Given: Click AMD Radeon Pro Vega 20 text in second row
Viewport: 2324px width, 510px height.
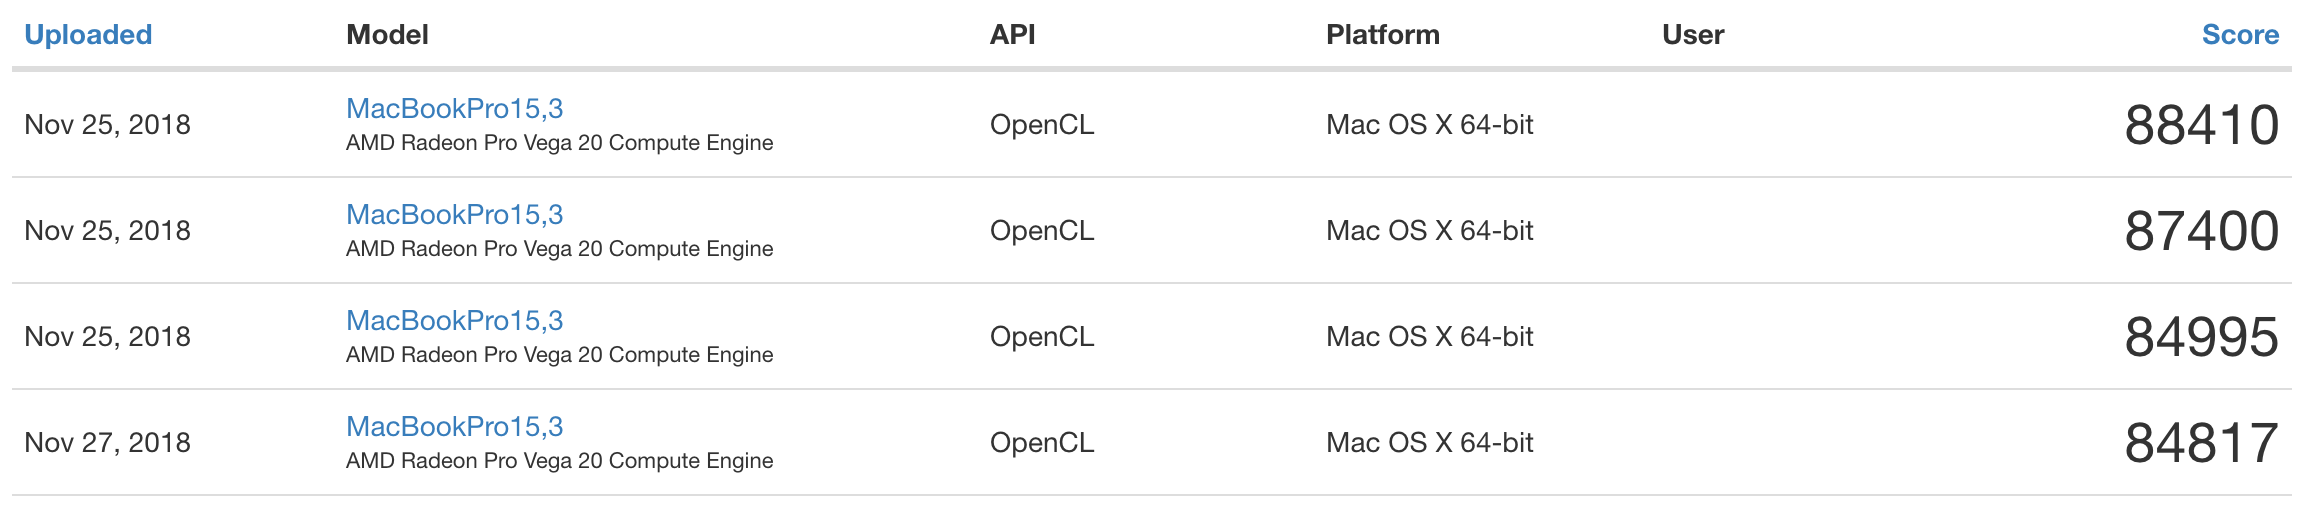Looking at the screenshot, I should (x=559, y=249).
